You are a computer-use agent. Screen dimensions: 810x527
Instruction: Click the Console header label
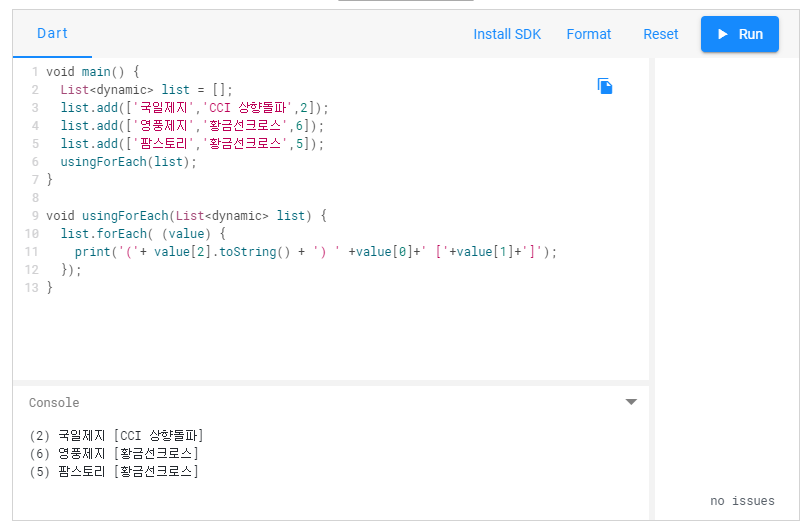coord(54,402)
